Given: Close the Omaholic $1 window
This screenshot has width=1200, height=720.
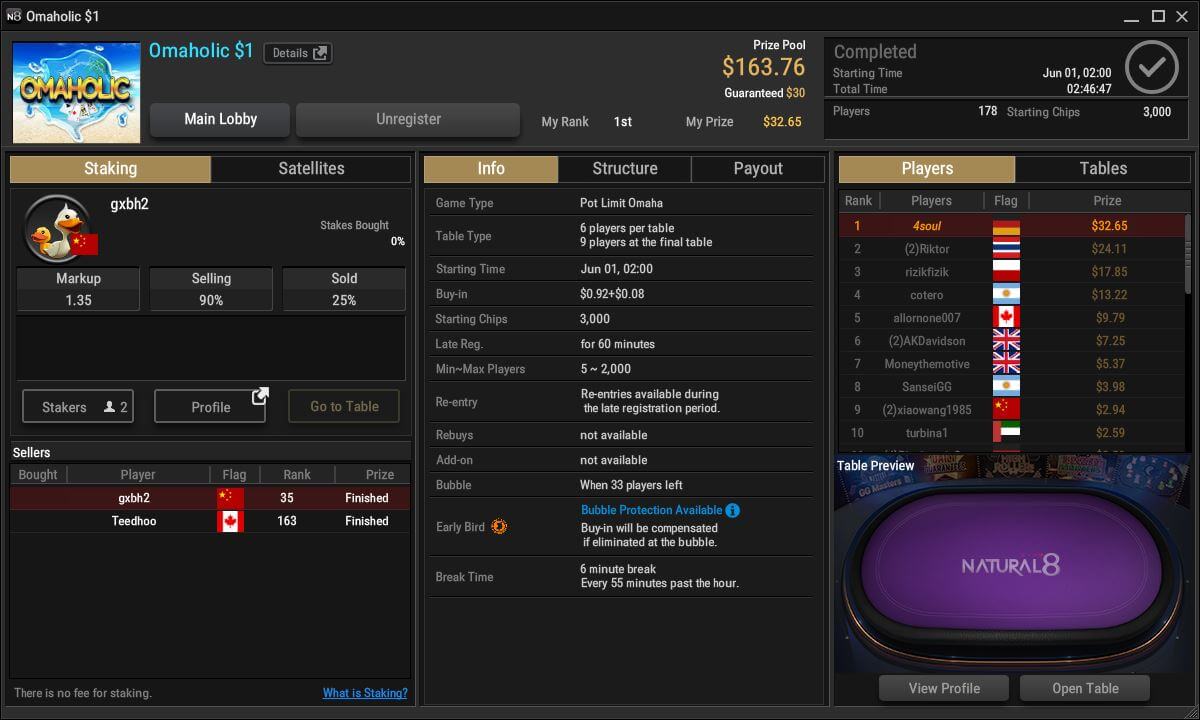Looking at the screenshot, I should pyautogui.click(x=1183, y=16).
